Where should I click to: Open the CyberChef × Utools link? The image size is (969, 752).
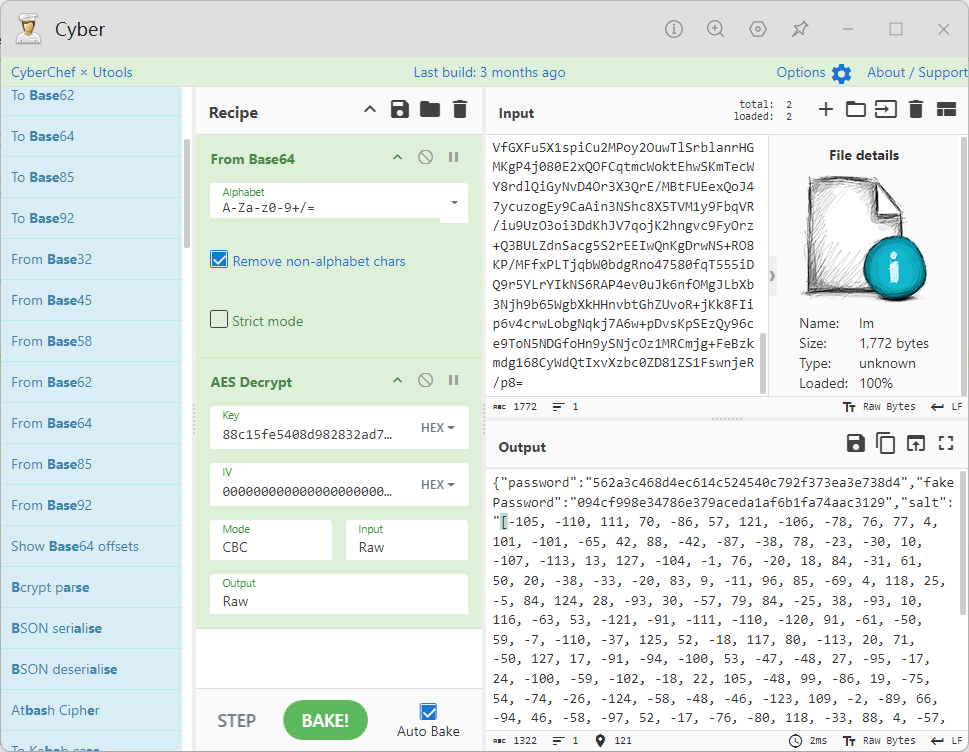(72, 72)
